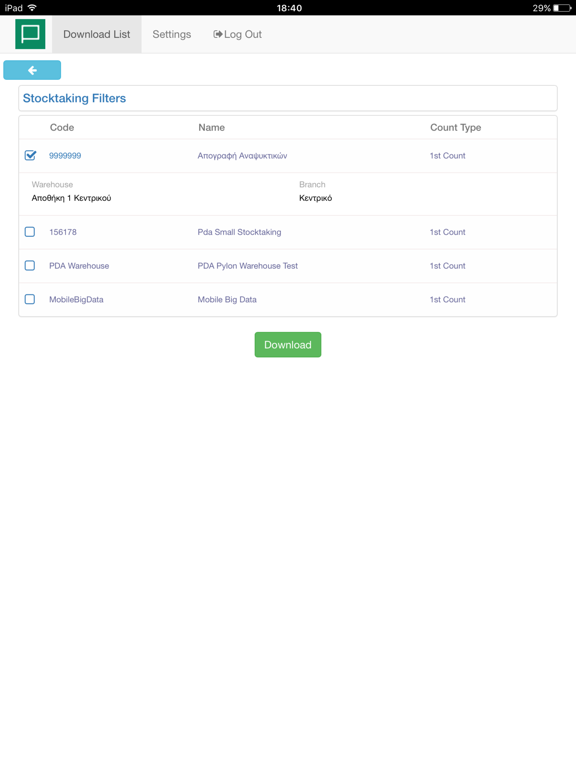Switch to the Settings tab
576x768 pixels.
[171, 34]
